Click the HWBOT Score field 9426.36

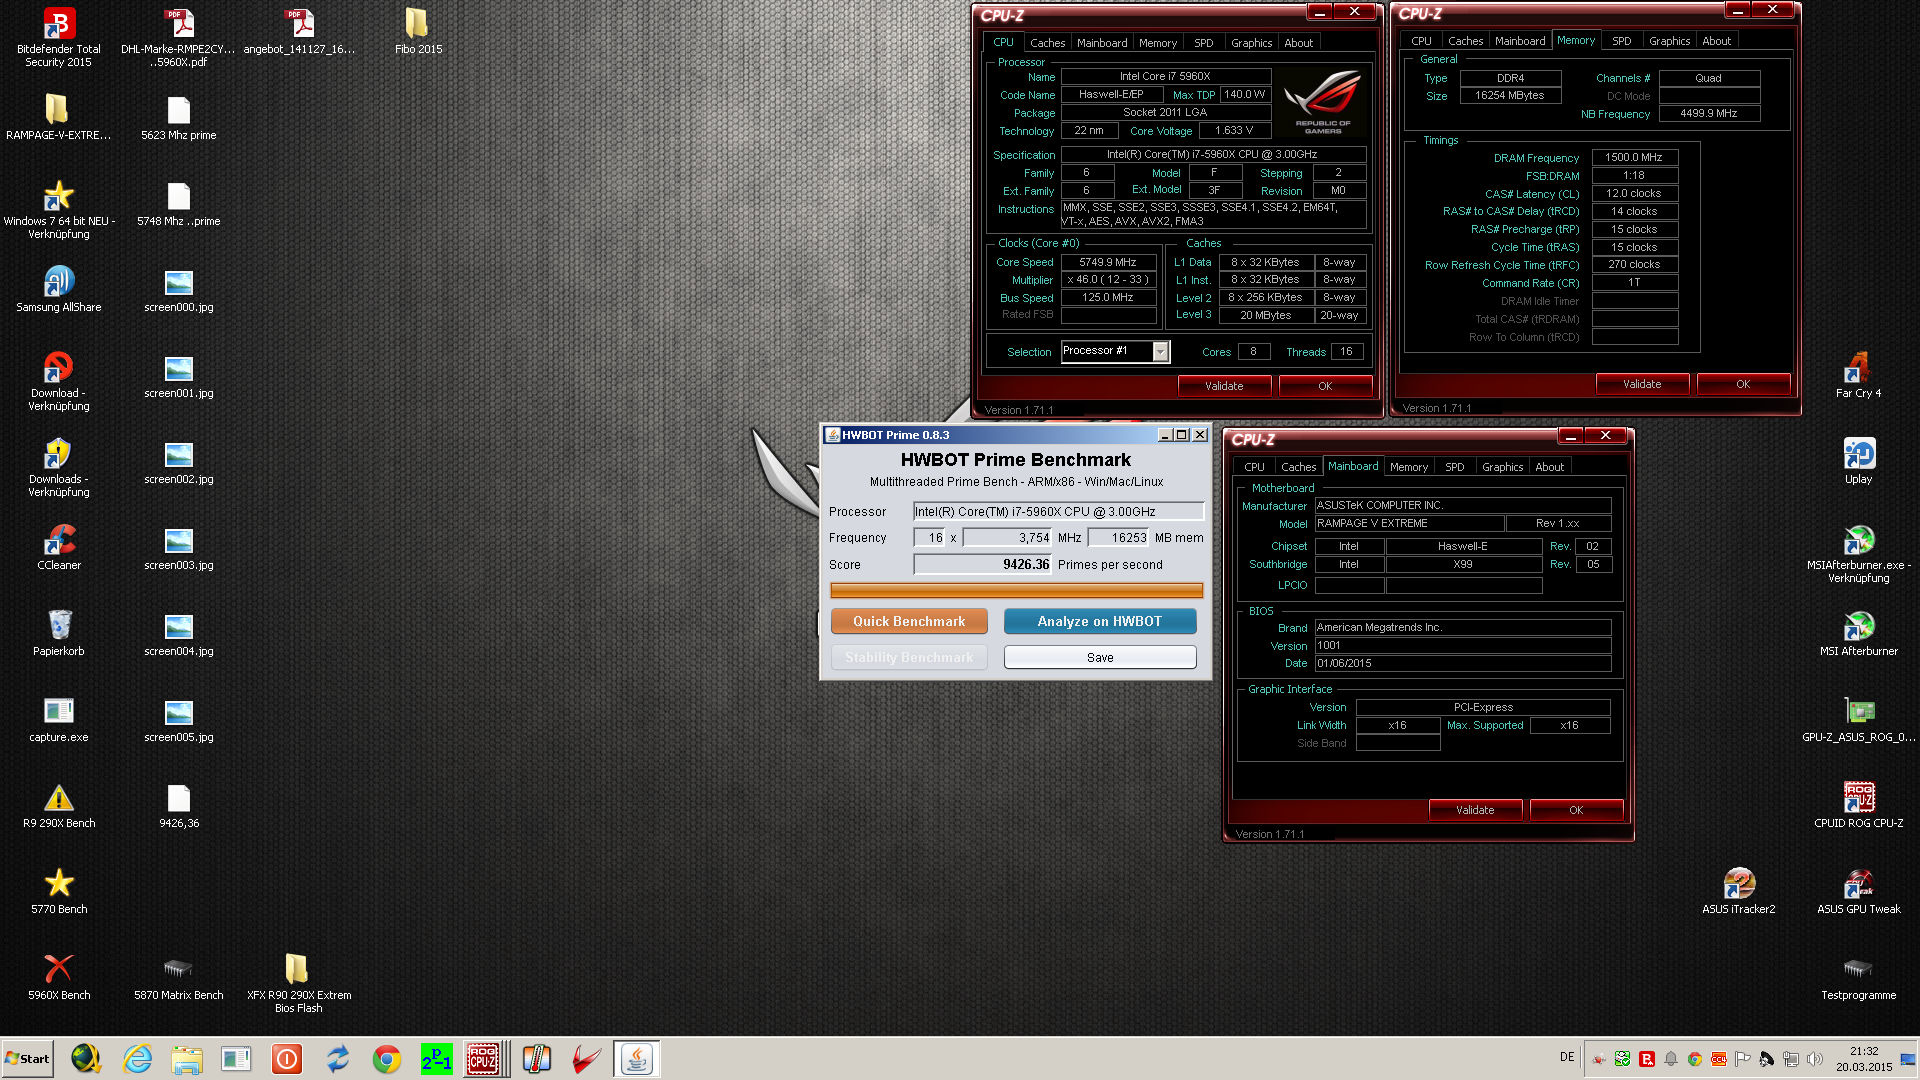[x=983, y=565]
